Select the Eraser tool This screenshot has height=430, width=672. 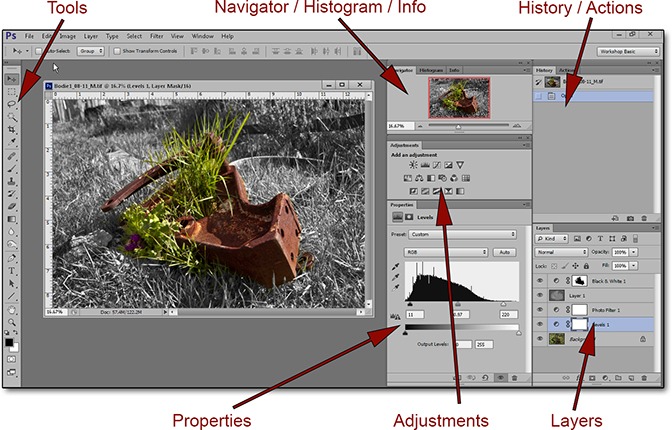point(12,206)
